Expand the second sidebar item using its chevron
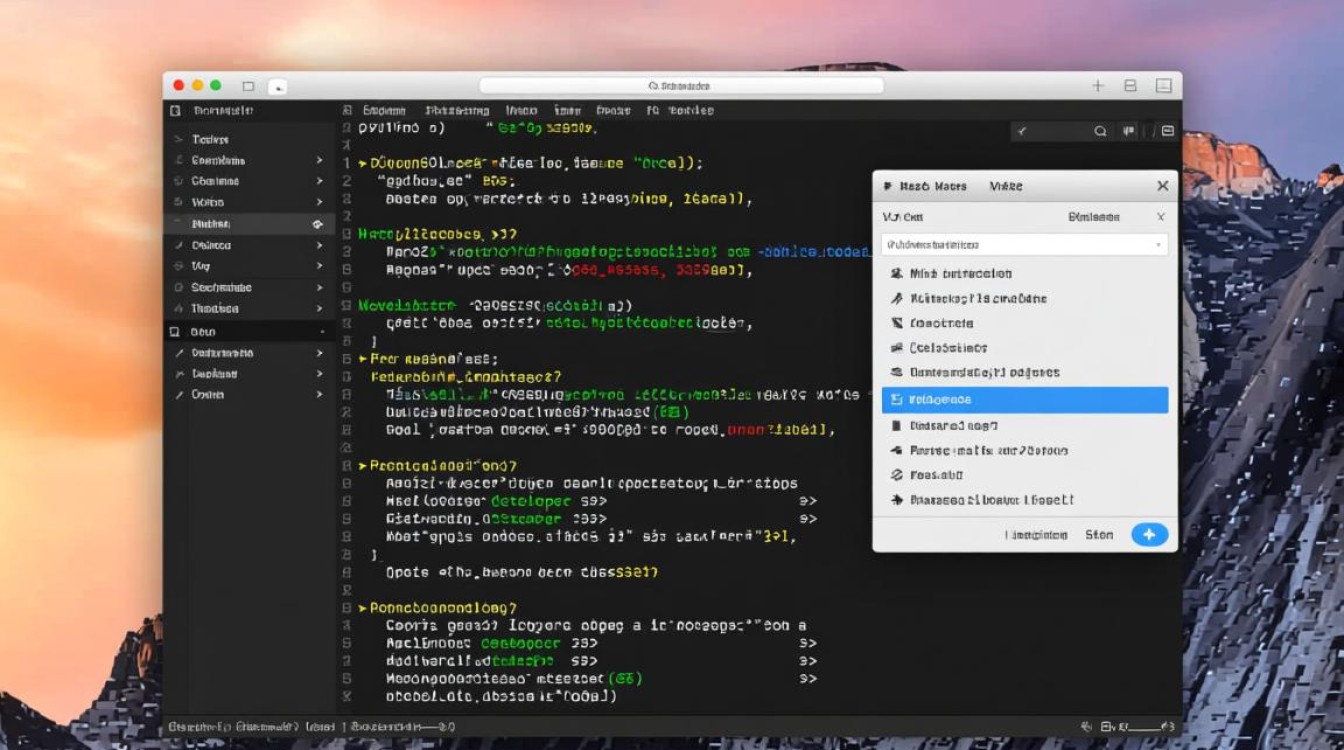Screen dimensions: 1344x750 (x=319, y=160)
